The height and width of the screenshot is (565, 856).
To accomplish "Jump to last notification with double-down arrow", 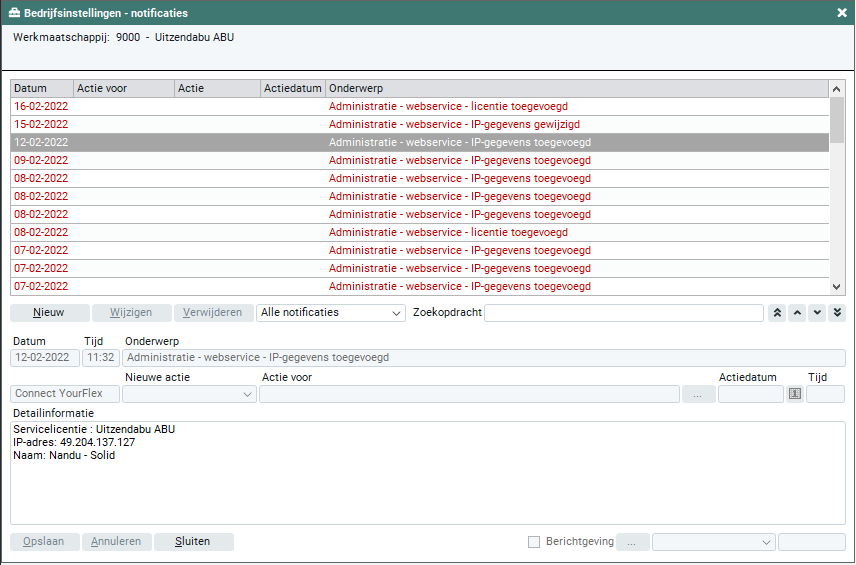I will tap(837, 313).
